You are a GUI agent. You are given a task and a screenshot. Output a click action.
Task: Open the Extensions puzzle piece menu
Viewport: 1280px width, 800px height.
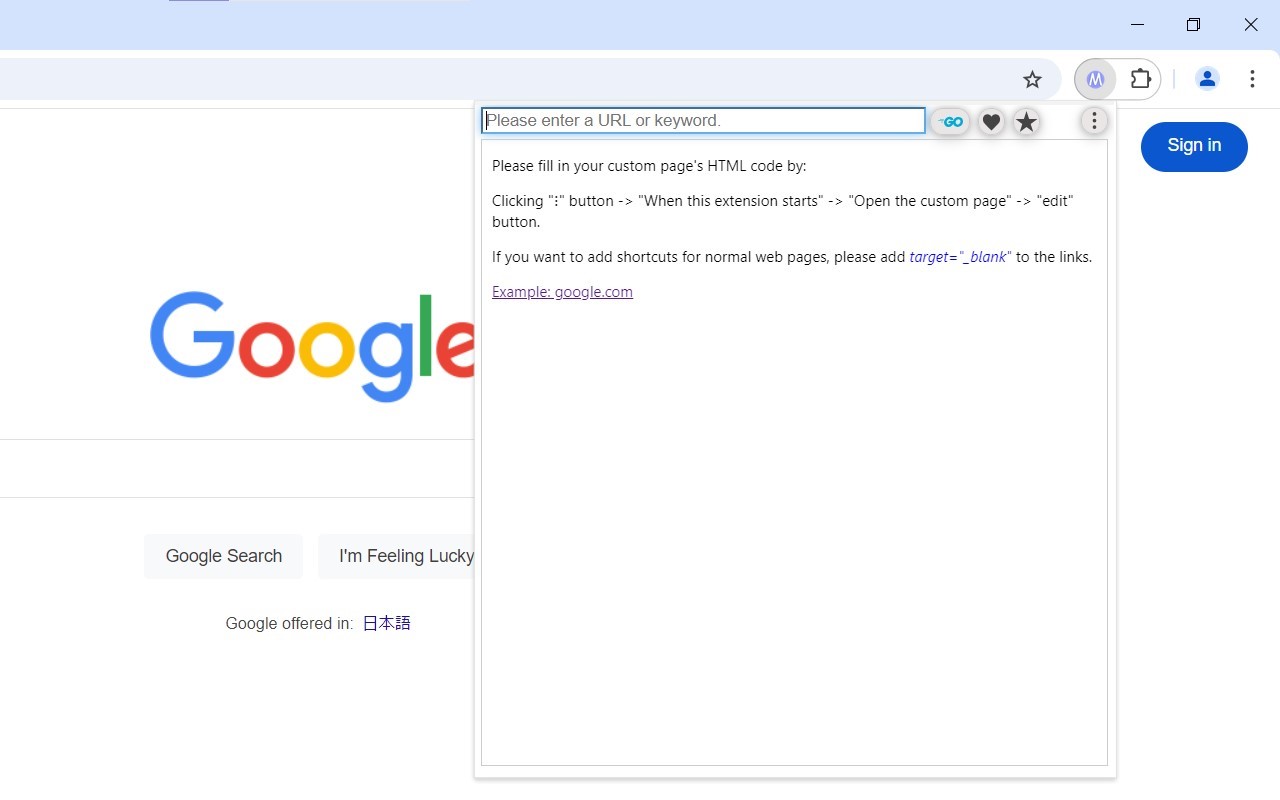(1140, 79)
